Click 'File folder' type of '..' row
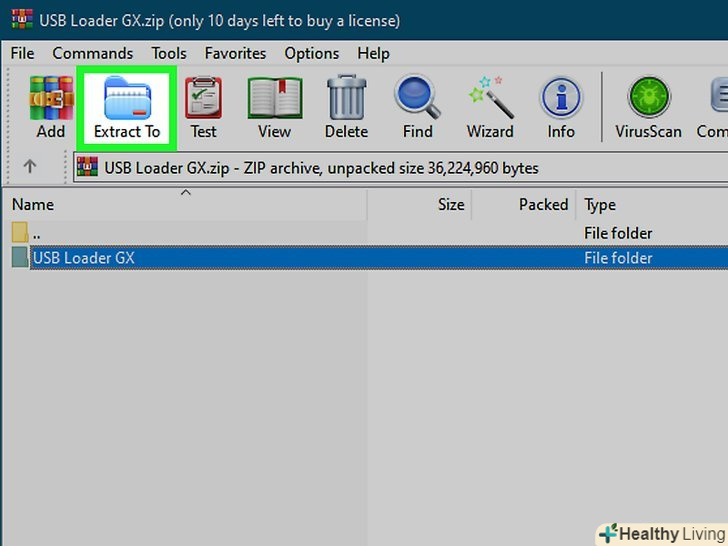Viewport: 728px width, 546px height. [618, 233]
